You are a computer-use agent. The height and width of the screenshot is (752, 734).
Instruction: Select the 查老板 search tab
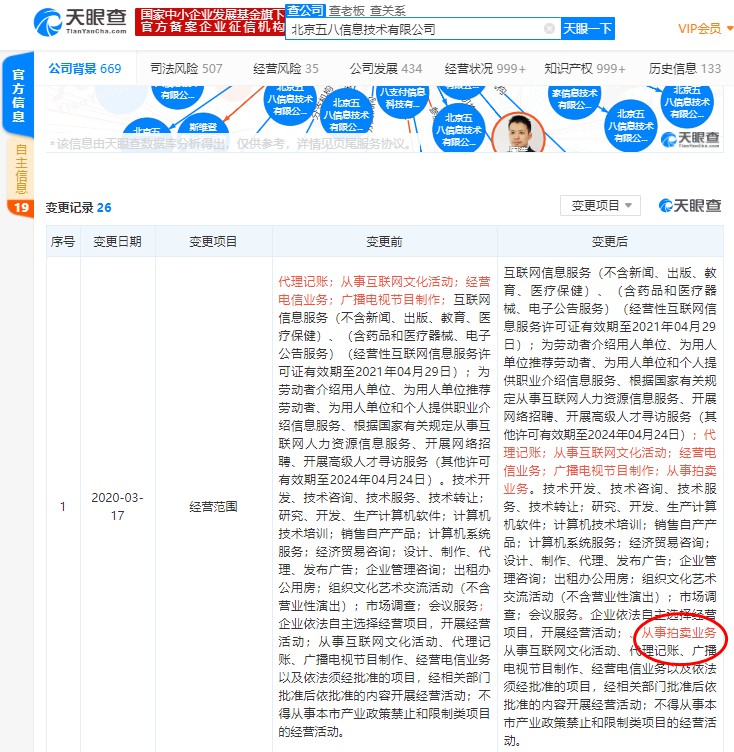tap(346, 11)
